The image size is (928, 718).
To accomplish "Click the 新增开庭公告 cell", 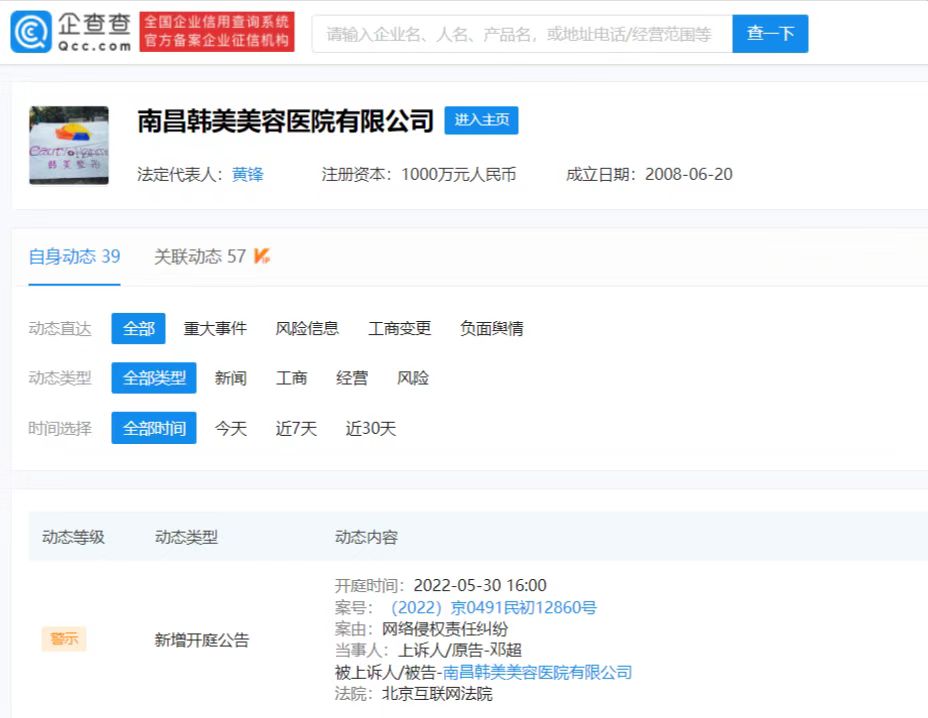I will coord(202,640).
